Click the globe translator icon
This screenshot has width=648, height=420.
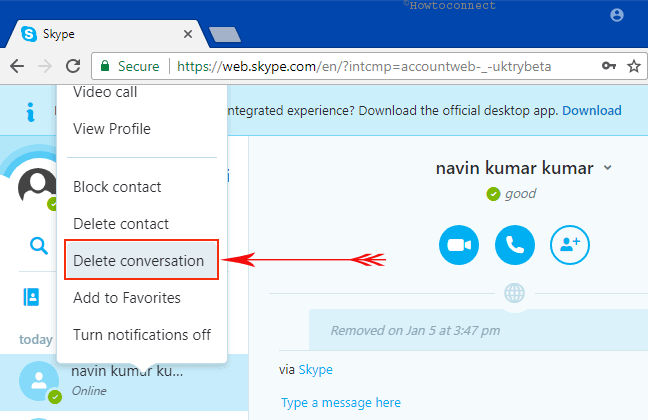(515, 294)
